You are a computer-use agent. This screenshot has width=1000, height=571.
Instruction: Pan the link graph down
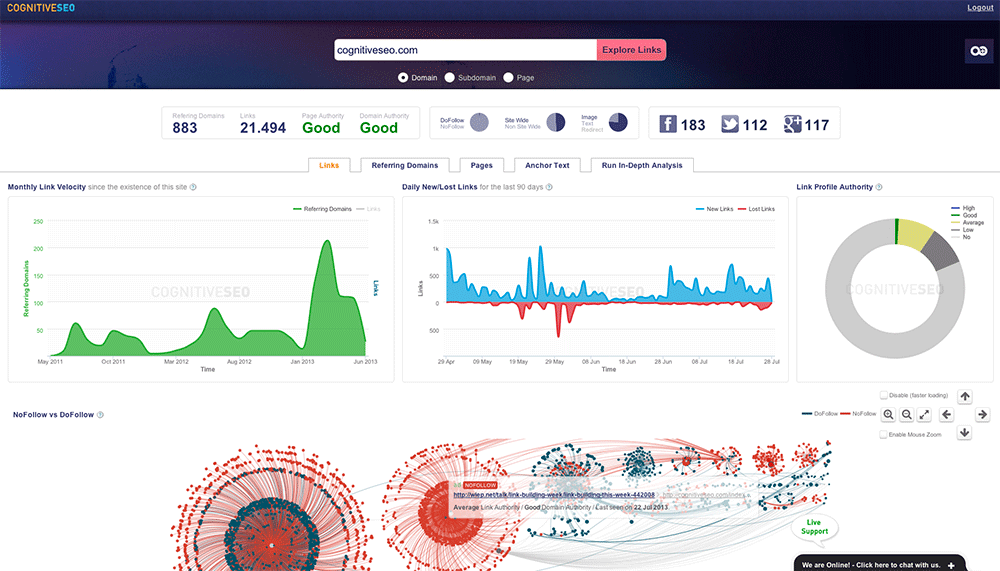(965, 433)
